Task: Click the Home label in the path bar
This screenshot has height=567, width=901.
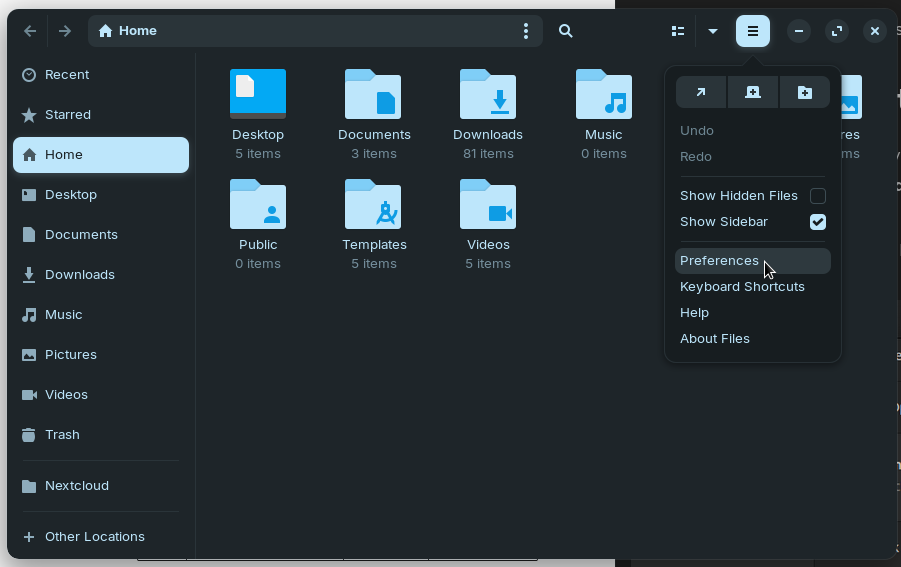Action: point(138,31)
